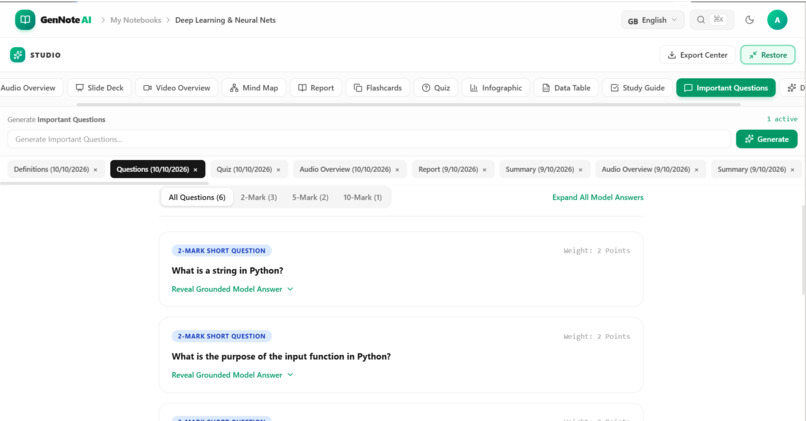This screenshot has width=806, height=421.
Task: Click the history chips horizontal scrollbar
Action: (104, 182)
